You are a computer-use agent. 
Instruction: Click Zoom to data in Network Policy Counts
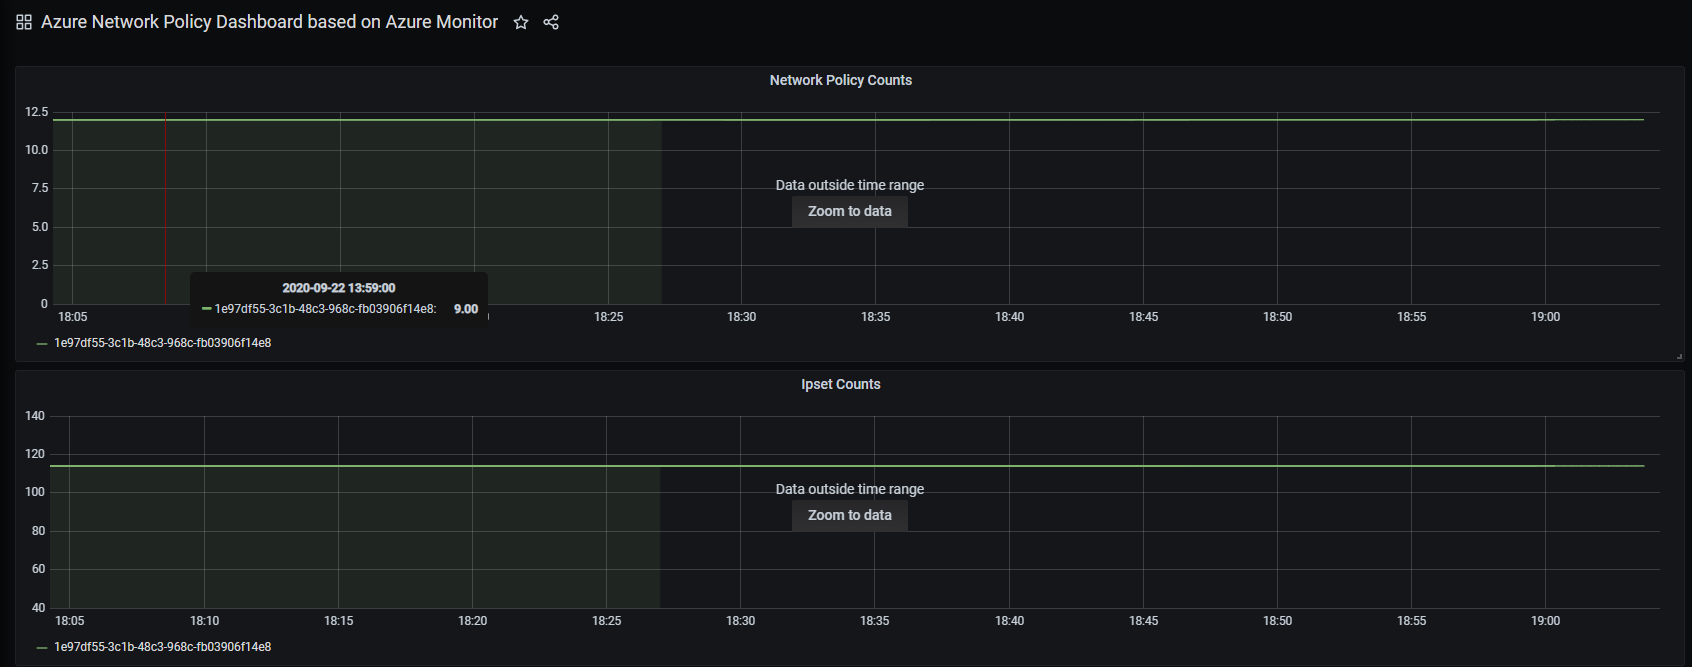tap(849, 211)
